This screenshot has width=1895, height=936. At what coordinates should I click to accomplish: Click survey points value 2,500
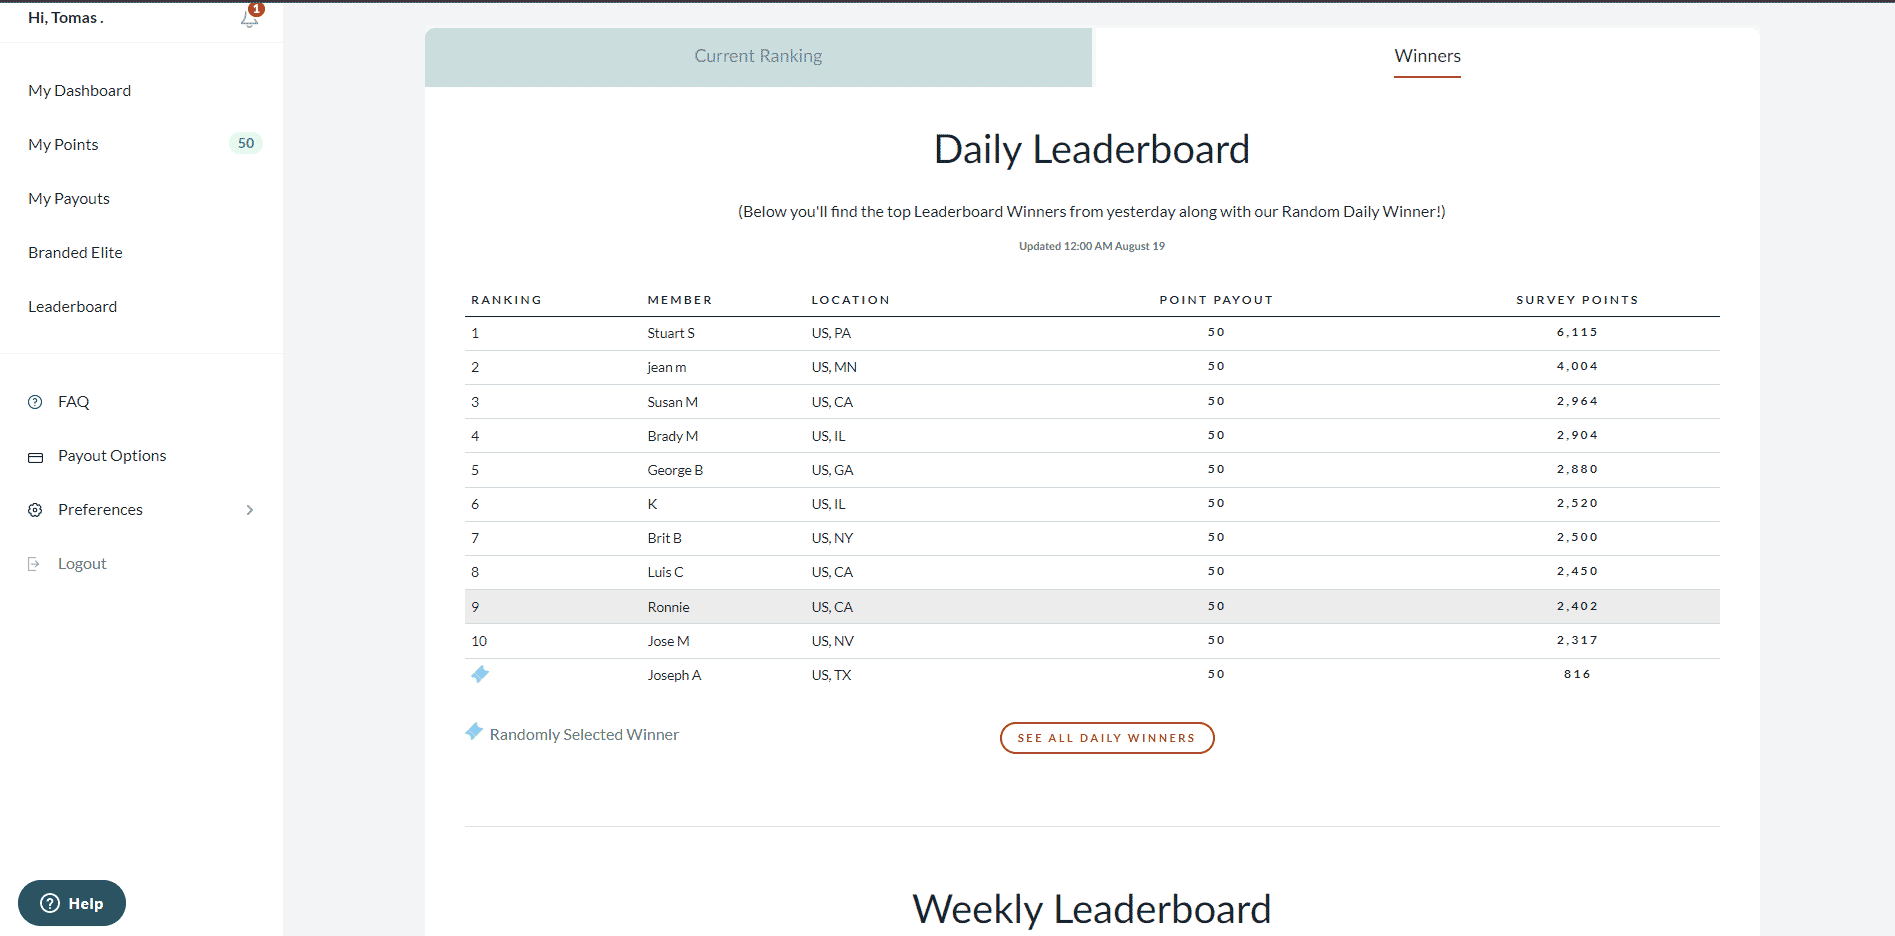click(x=1577, y=538)
